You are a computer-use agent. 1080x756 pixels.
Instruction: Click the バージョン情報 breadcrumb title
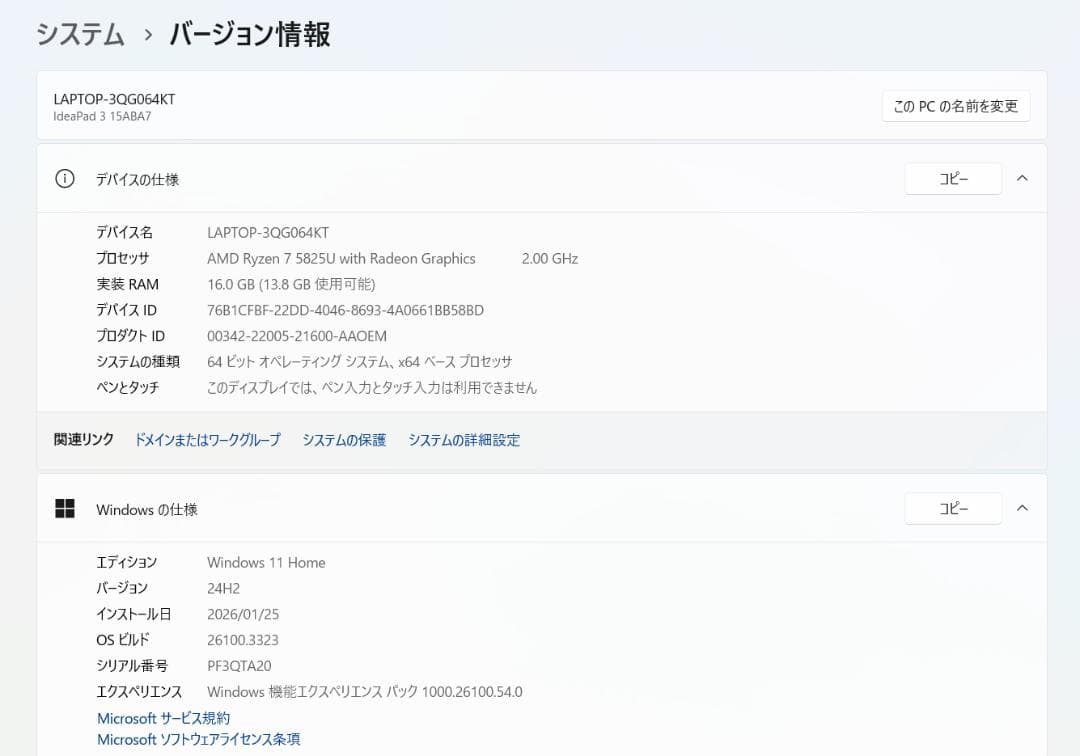tap(249, 34)
